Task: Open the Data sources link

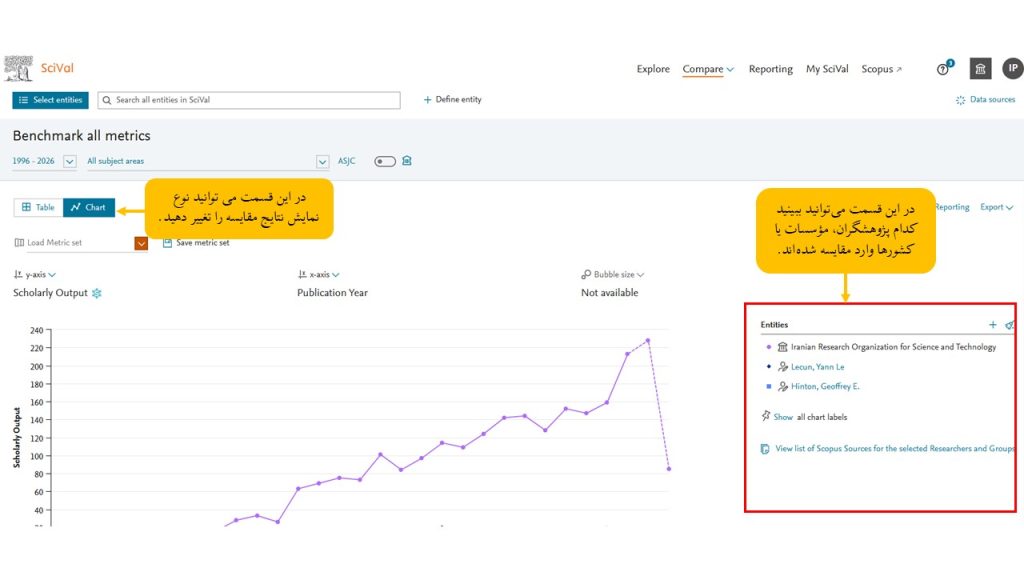Action: [x=992, y=99]
